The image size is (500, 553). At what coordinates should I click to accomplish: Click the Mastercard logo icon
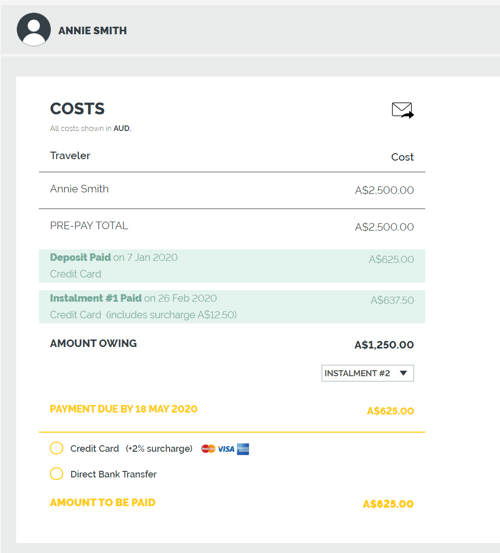[208, 449]
